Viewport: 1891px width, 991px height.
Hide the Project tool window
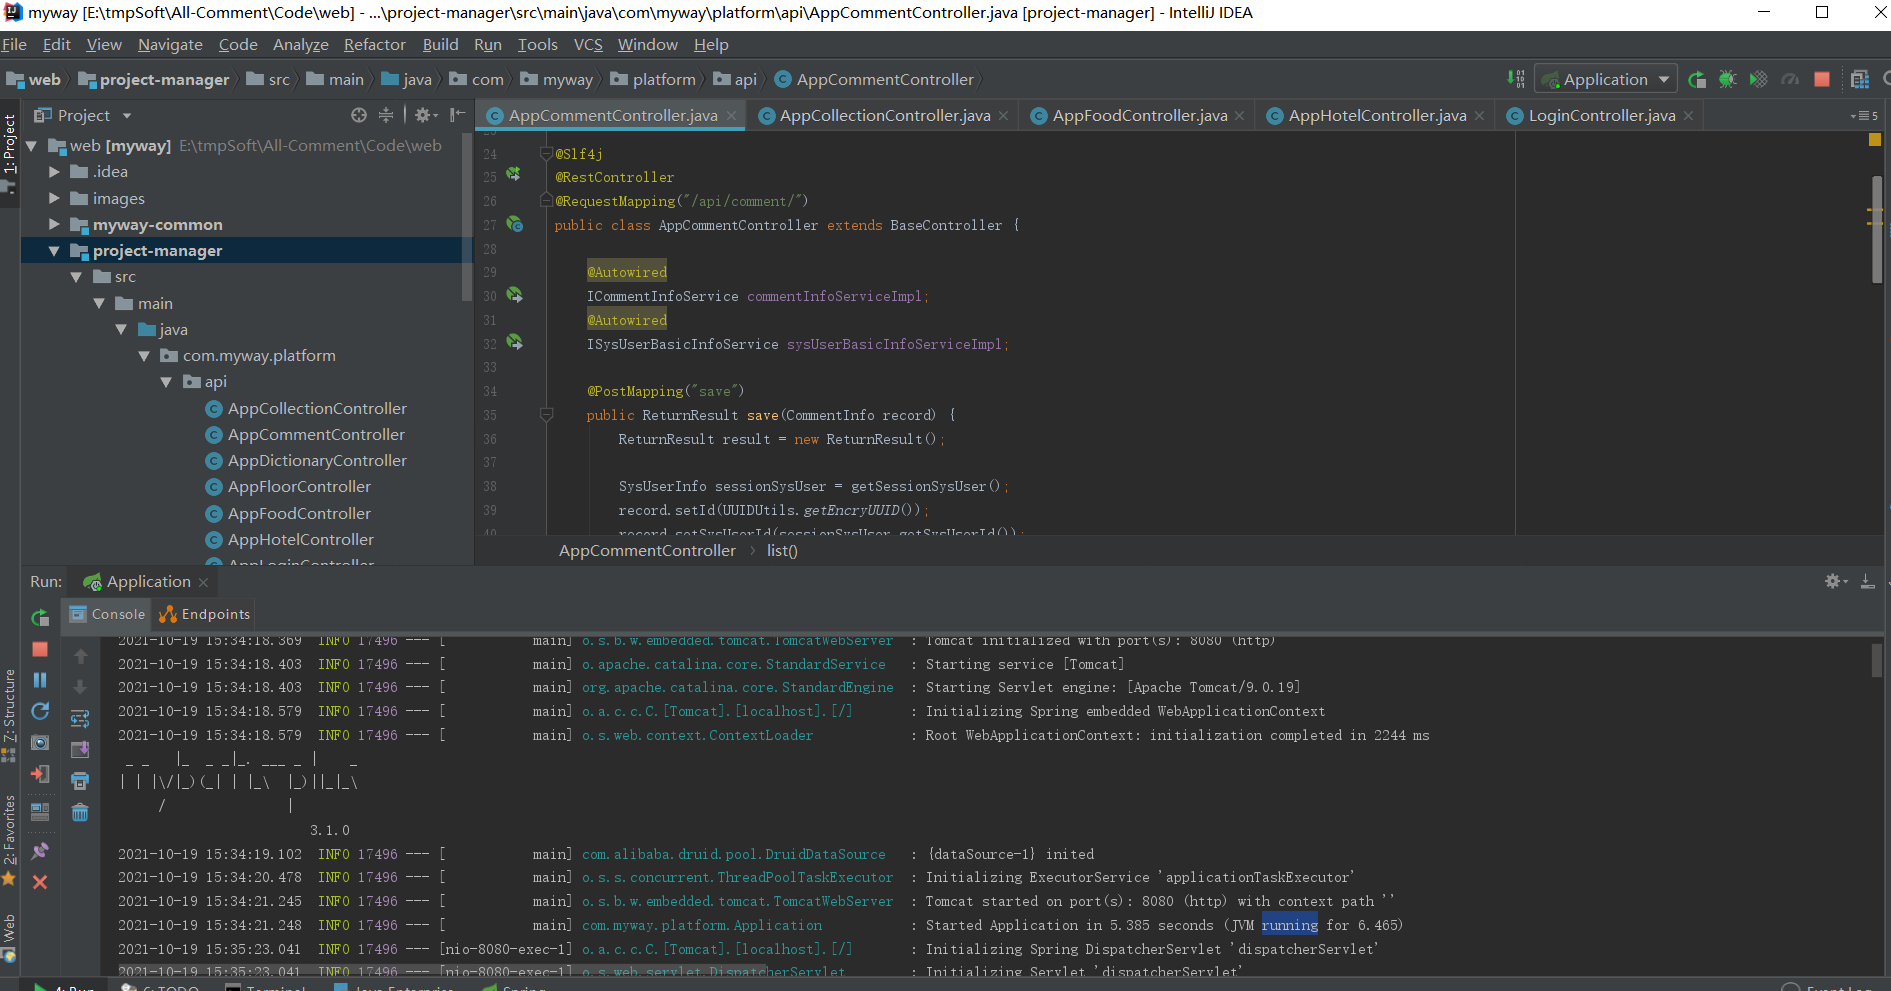tap(458, 115)
